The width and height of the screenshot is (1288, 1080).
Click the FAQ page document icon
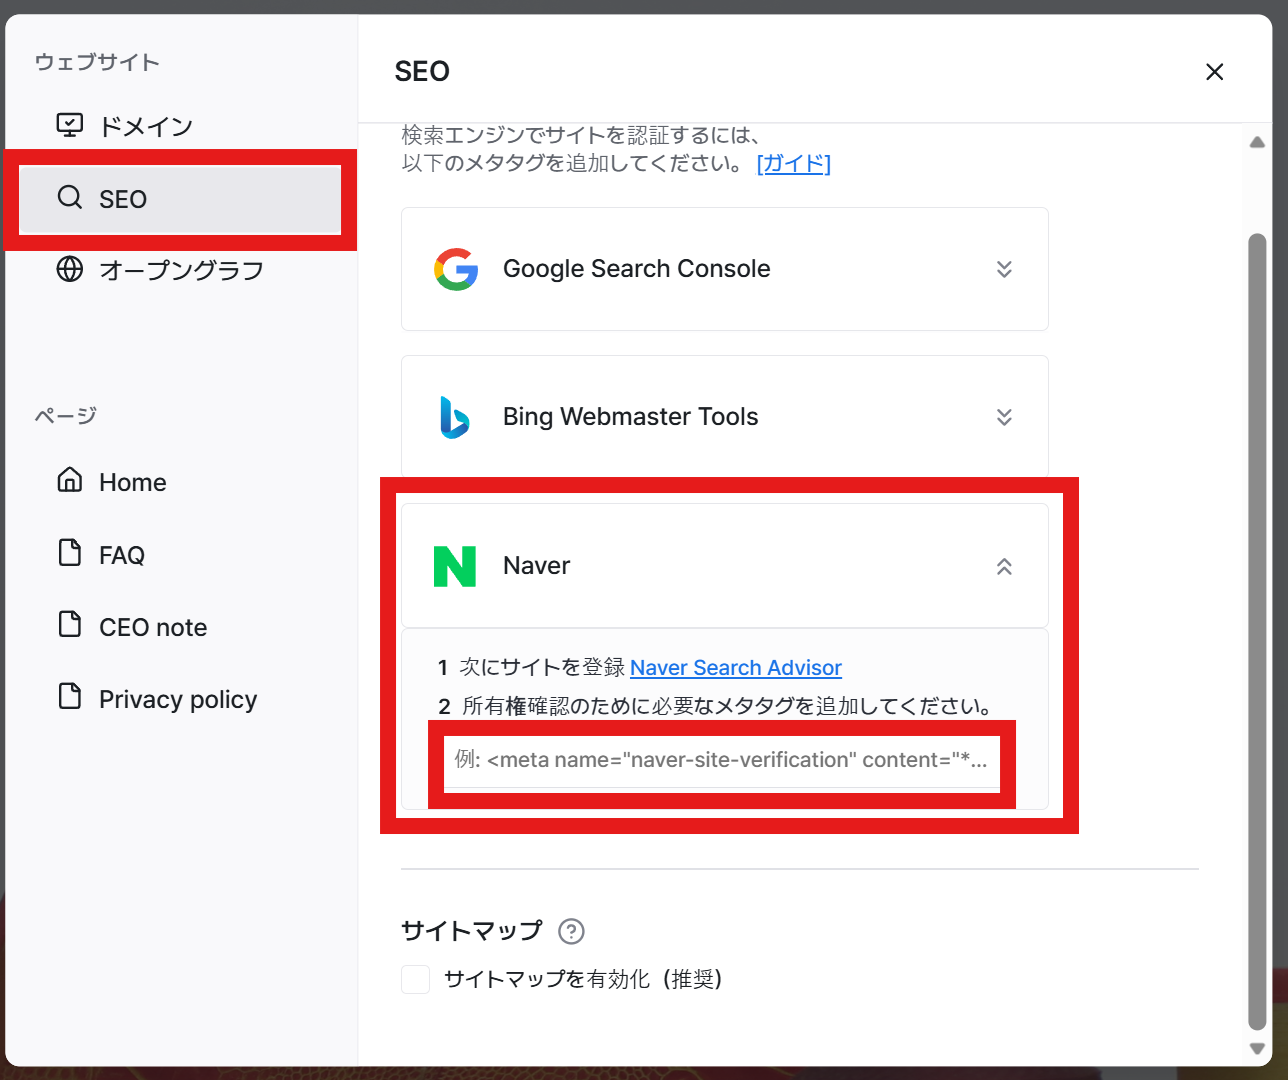(x=70, y=552)
